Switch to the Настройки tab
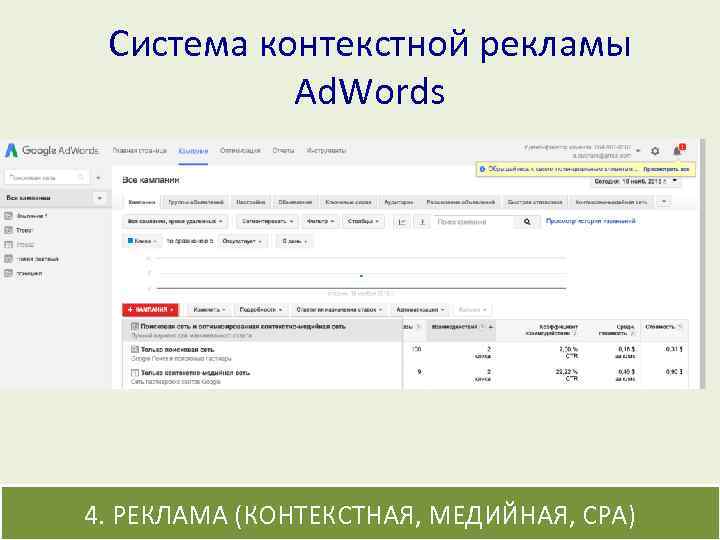720x540 pixels. tap(251, 202)
